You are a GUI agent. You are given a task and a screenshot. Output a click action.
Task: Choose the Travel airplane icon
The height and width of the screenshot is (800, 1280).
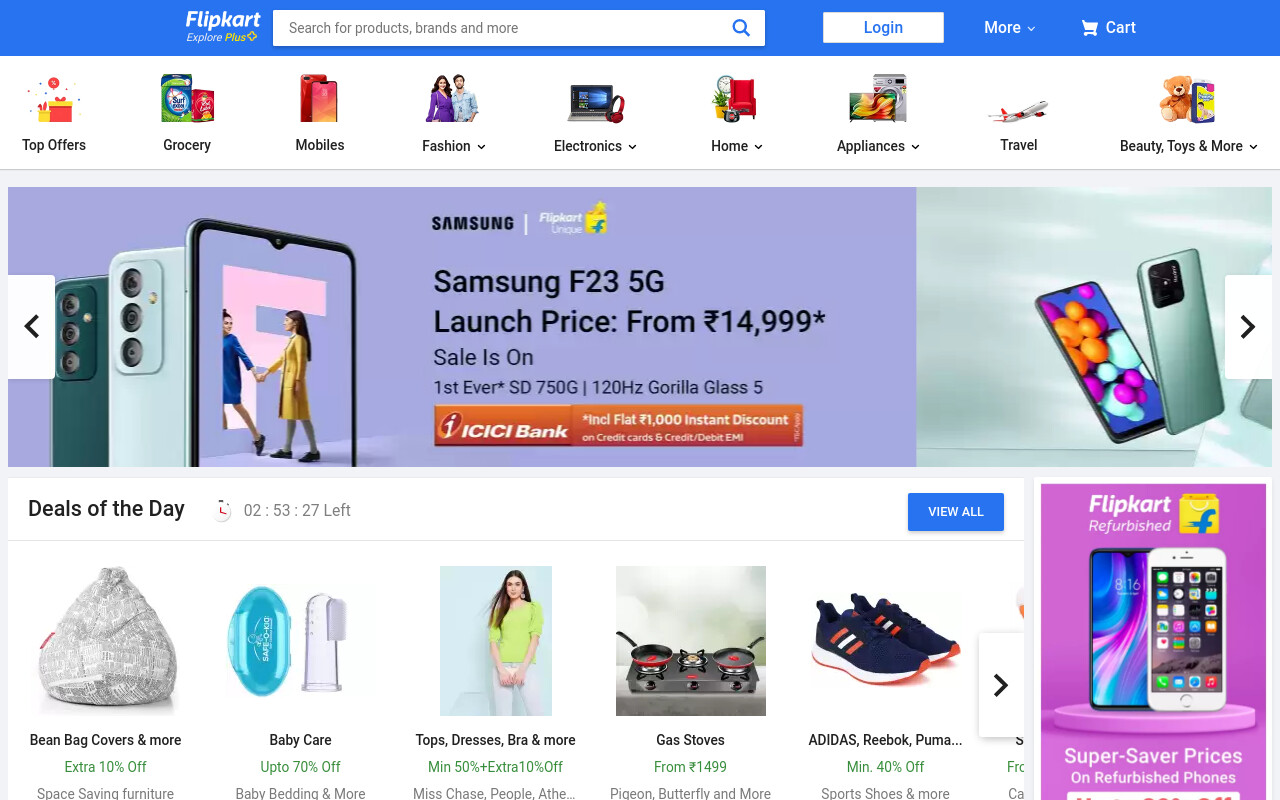click(1018, 109)
